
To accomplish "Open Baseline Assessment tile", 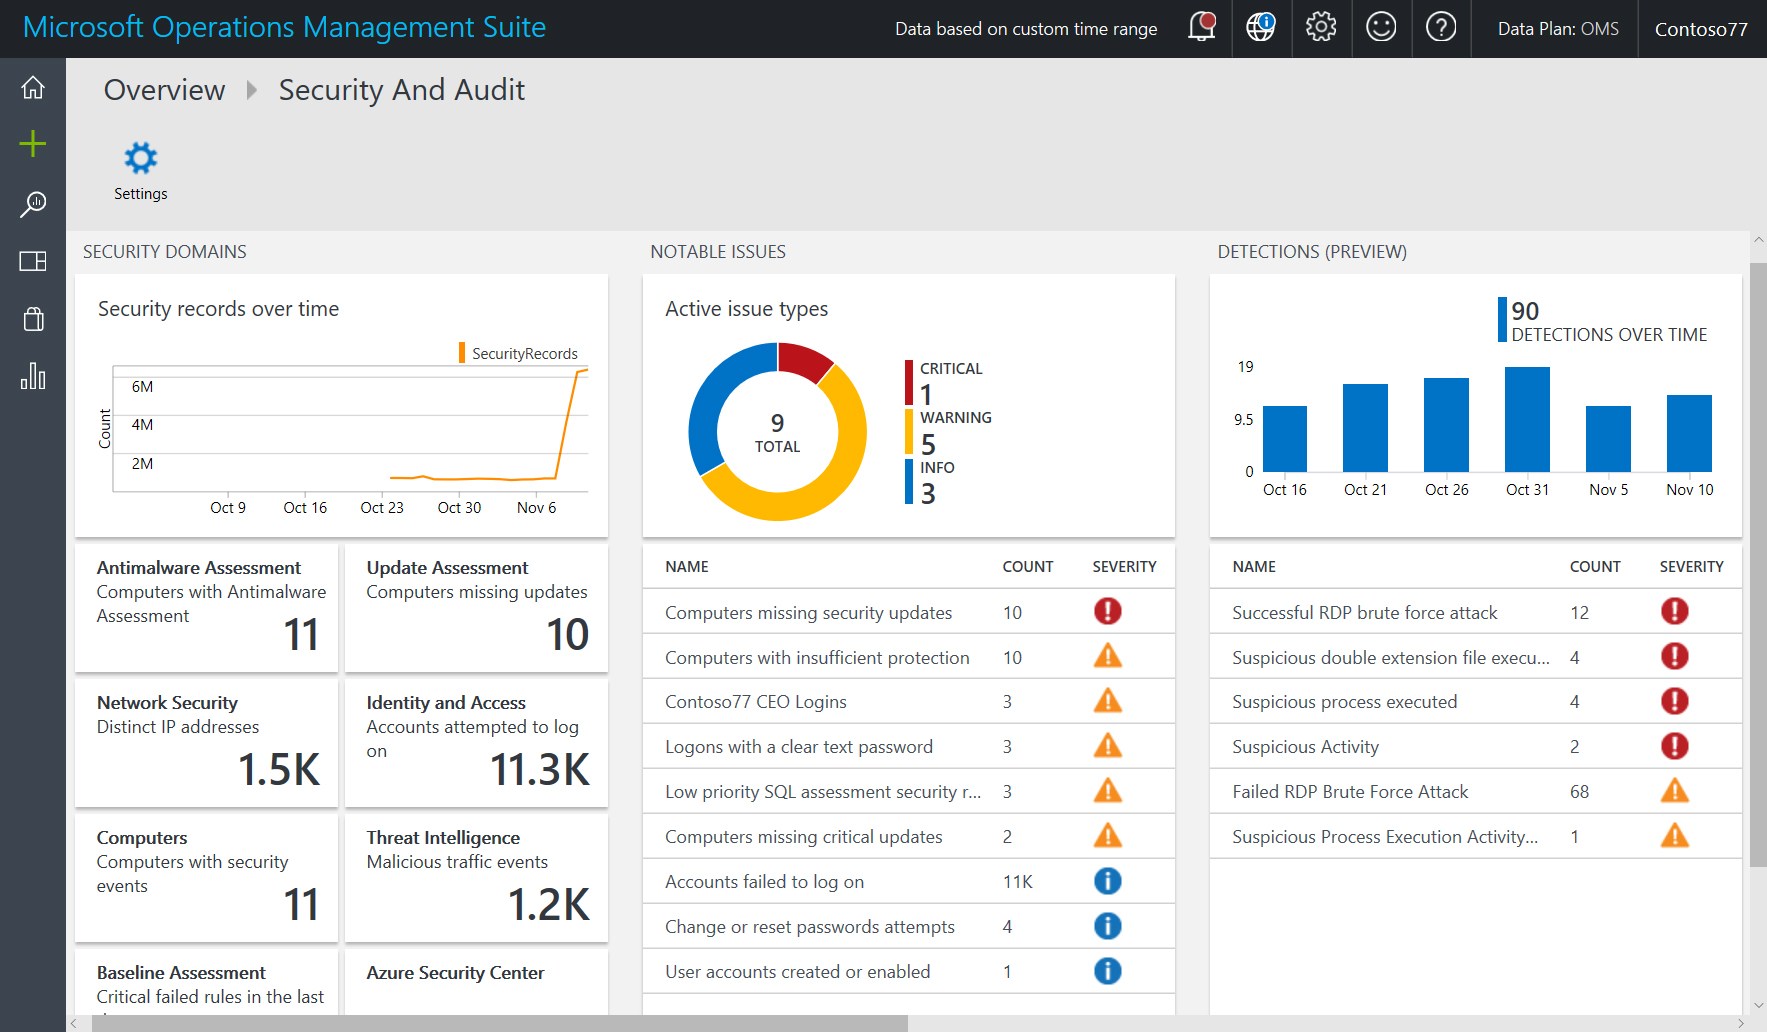I will click(207, 982).
